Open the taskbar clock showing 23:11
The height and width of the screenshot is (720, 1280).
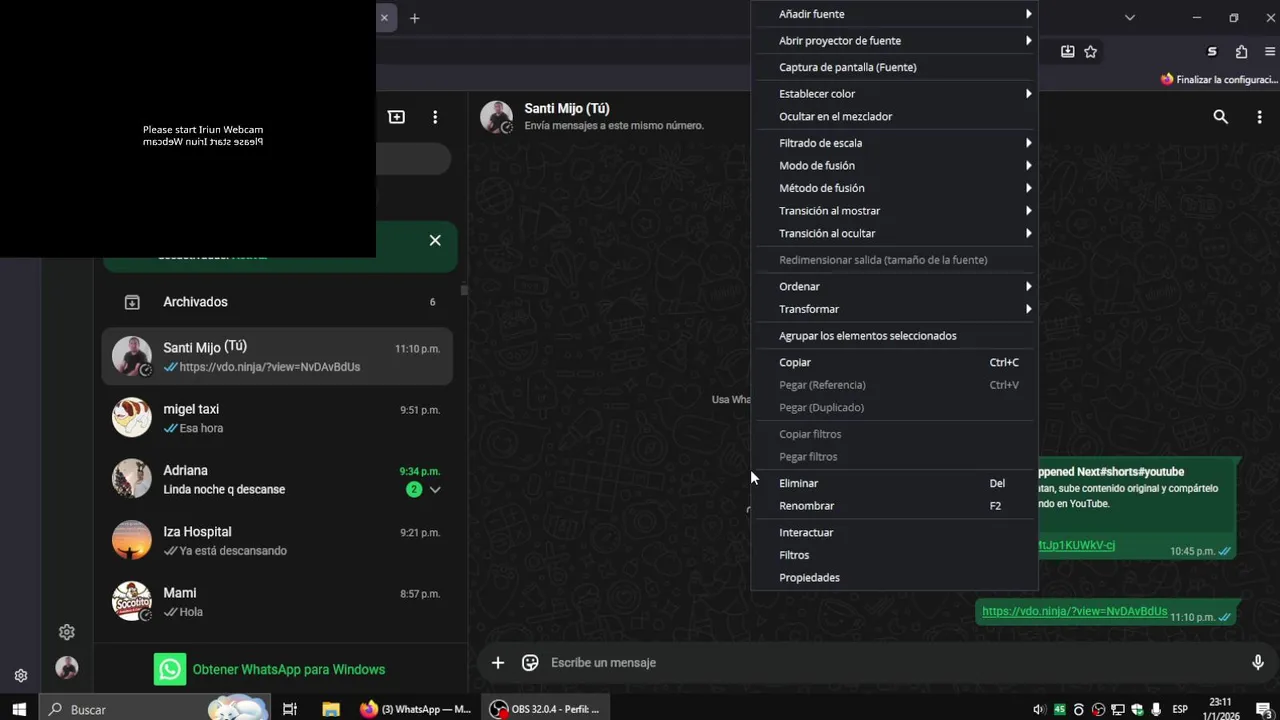(x=1220, y=709)
